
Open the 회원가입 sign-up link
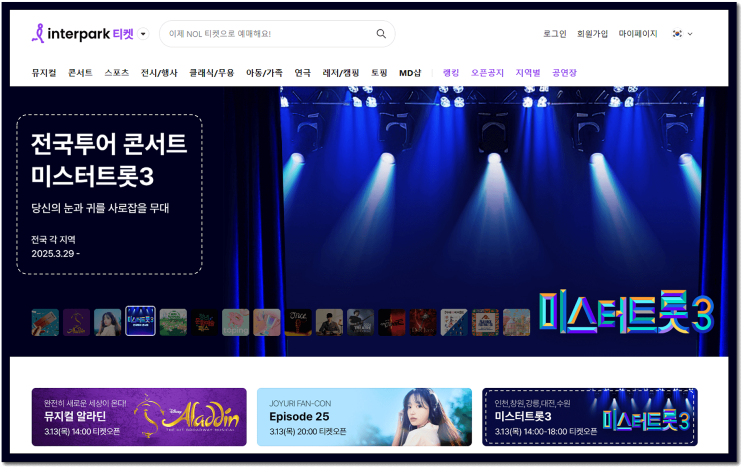click(x=592, y=34)
